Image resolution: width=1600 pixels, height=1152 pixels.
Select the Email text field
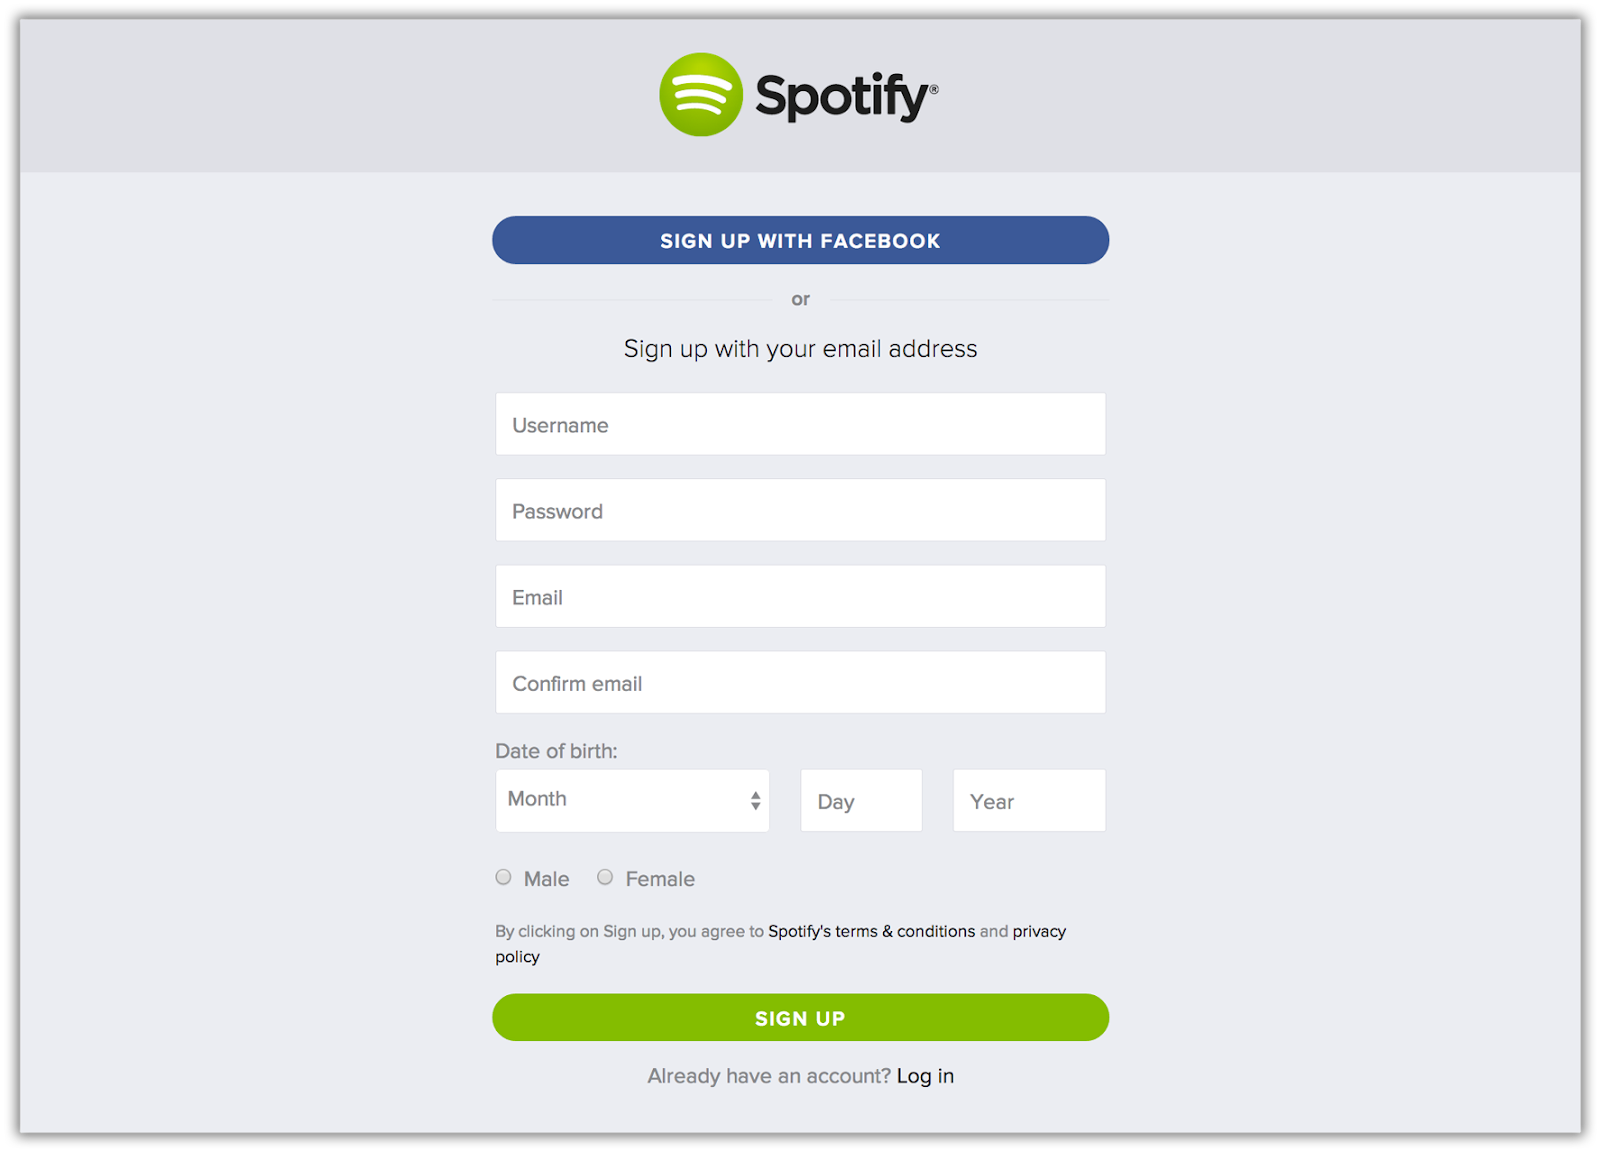[800, 597]
